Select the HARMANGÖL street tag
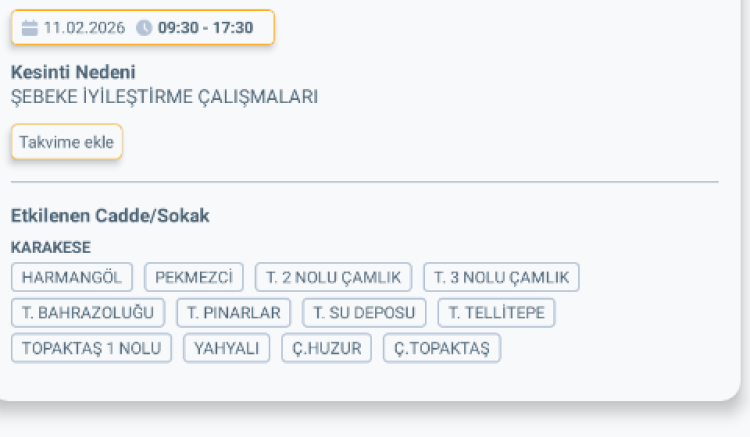The height and width of the screenshot is (437, 750). pos(71,277)
